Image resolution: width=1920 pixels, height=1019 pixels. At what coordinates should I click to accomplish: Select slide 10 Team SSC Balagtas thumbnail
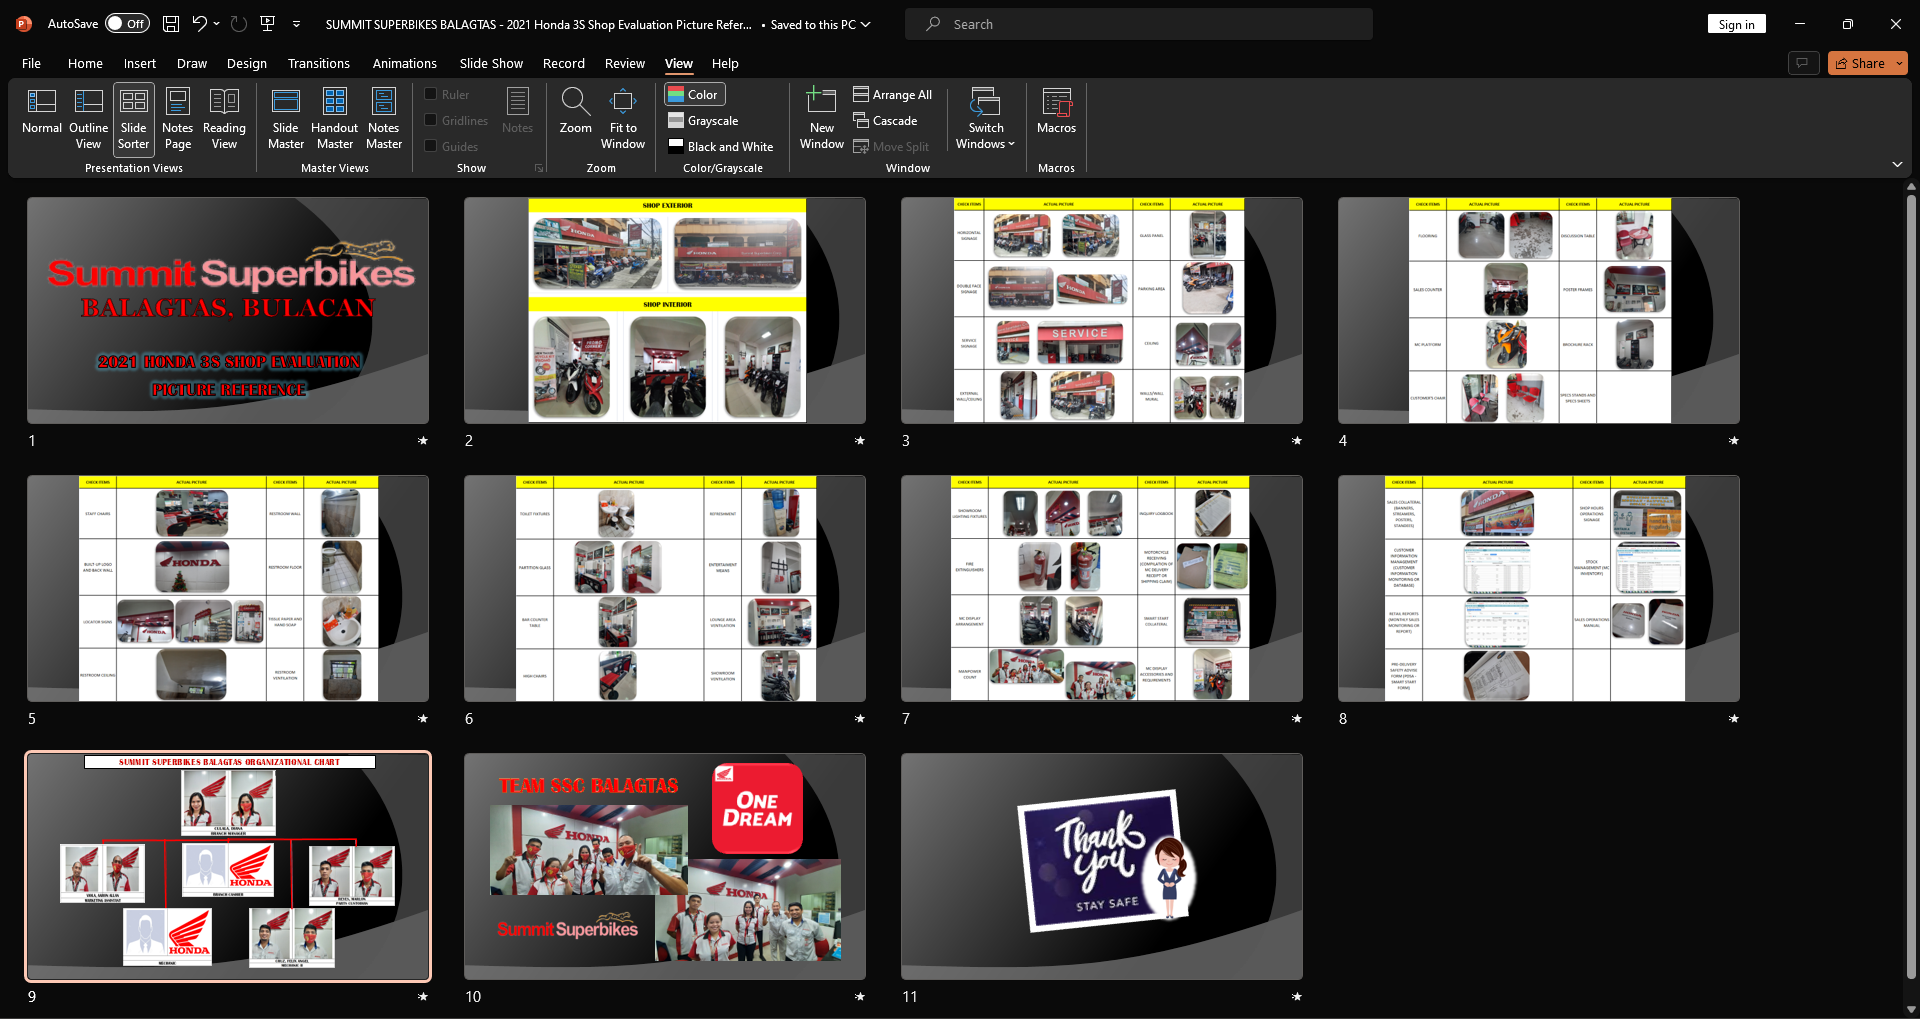point(665,866)
